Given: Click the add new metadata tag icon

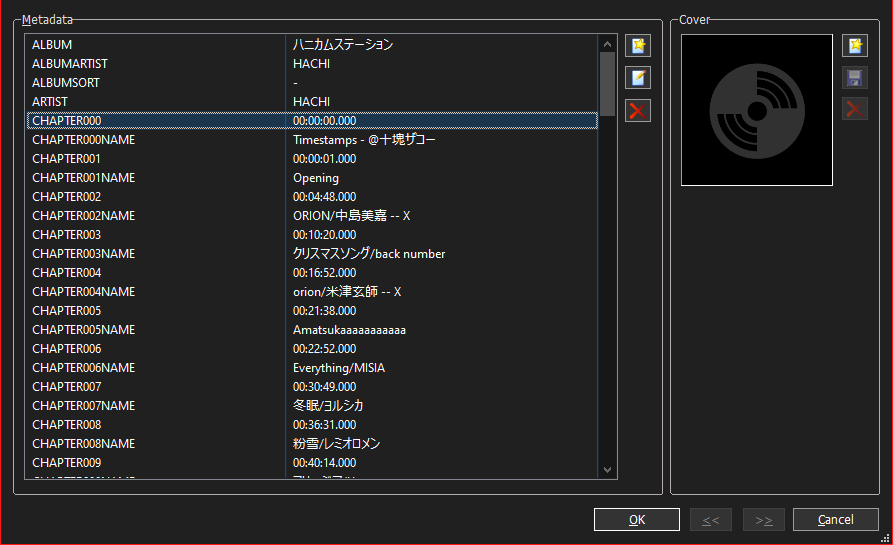Looking at the screenshot, I should [x=638, y=46].
